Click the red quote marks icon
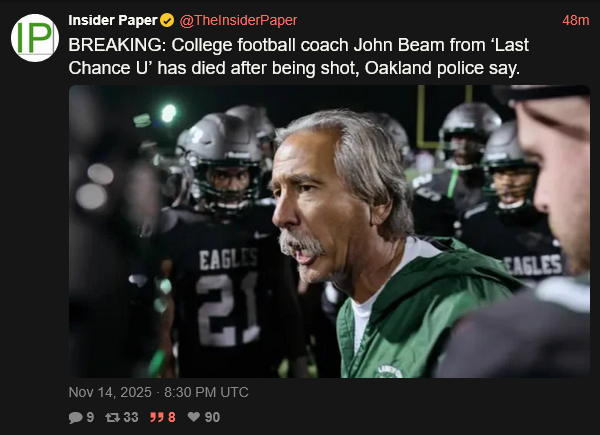This screenshot has width=600, height=435. [156, 418]
